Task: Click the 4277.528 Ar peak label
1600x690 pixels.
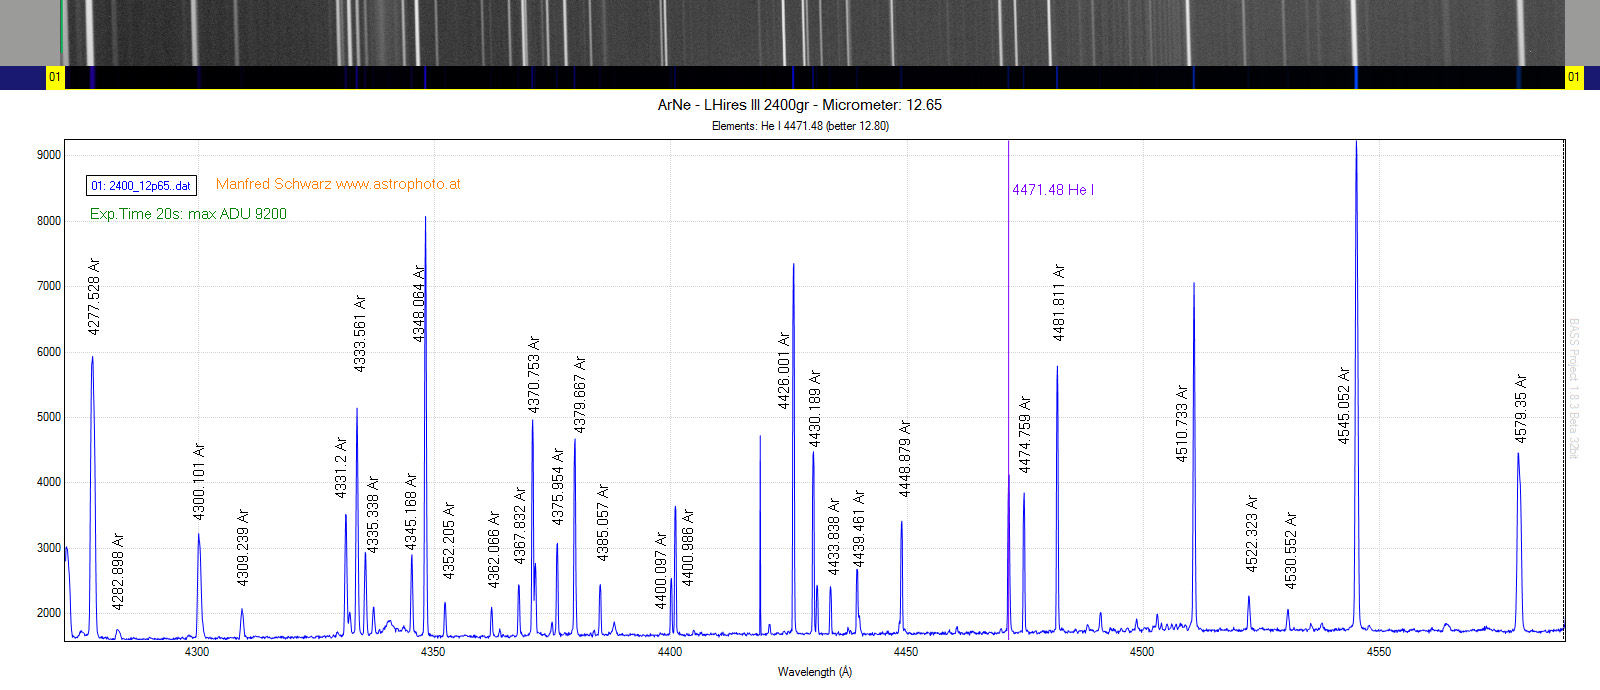Action: pyautogui.click(x=94, y=296)
